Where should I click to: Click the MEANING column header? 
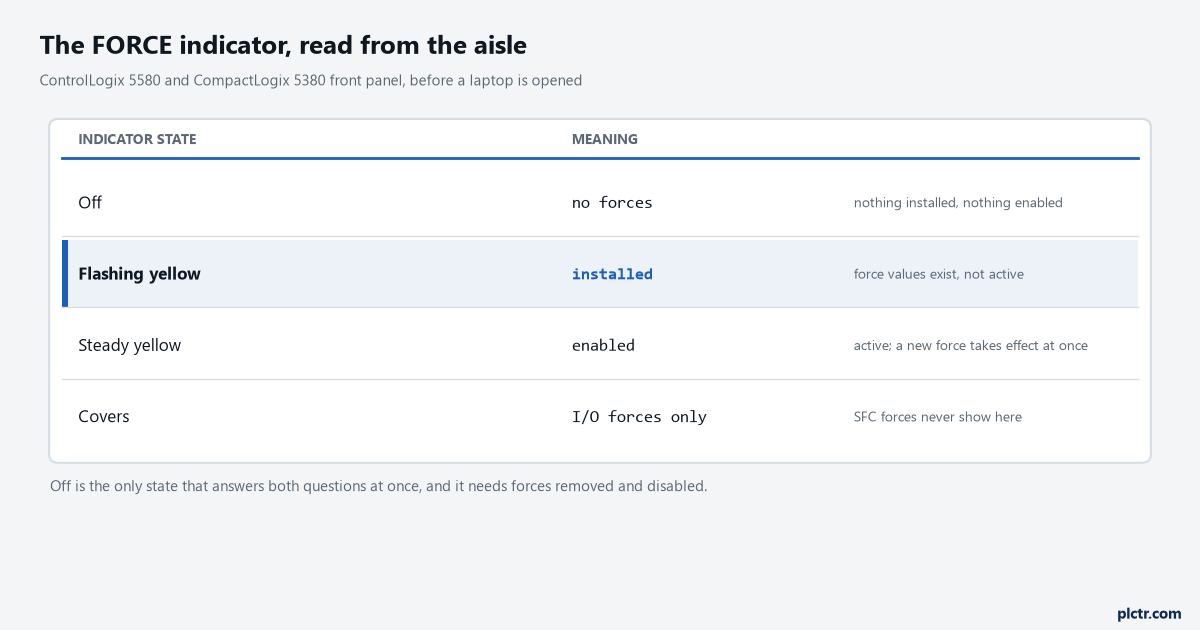(x=605, y=139)
